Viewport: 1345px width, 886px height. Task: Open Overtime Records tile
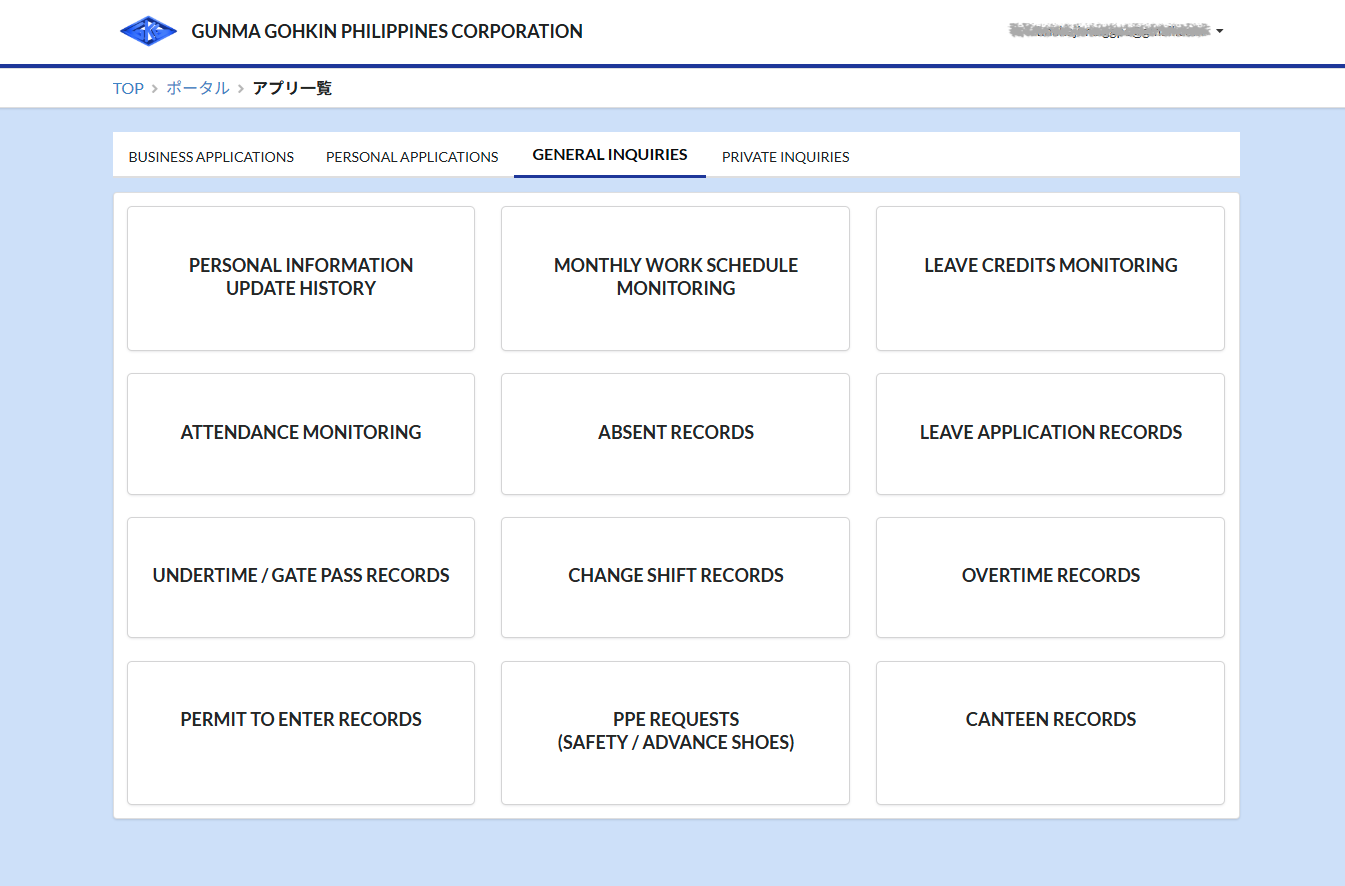point(1050,576)
